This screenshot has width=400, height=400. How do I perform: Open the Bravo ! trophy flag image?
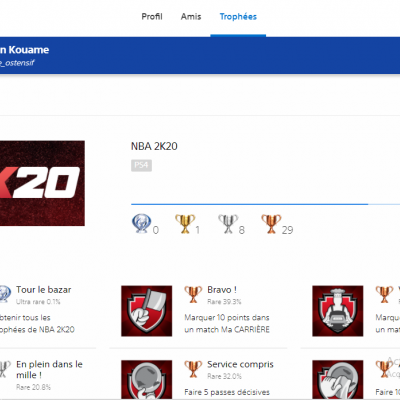147,311
